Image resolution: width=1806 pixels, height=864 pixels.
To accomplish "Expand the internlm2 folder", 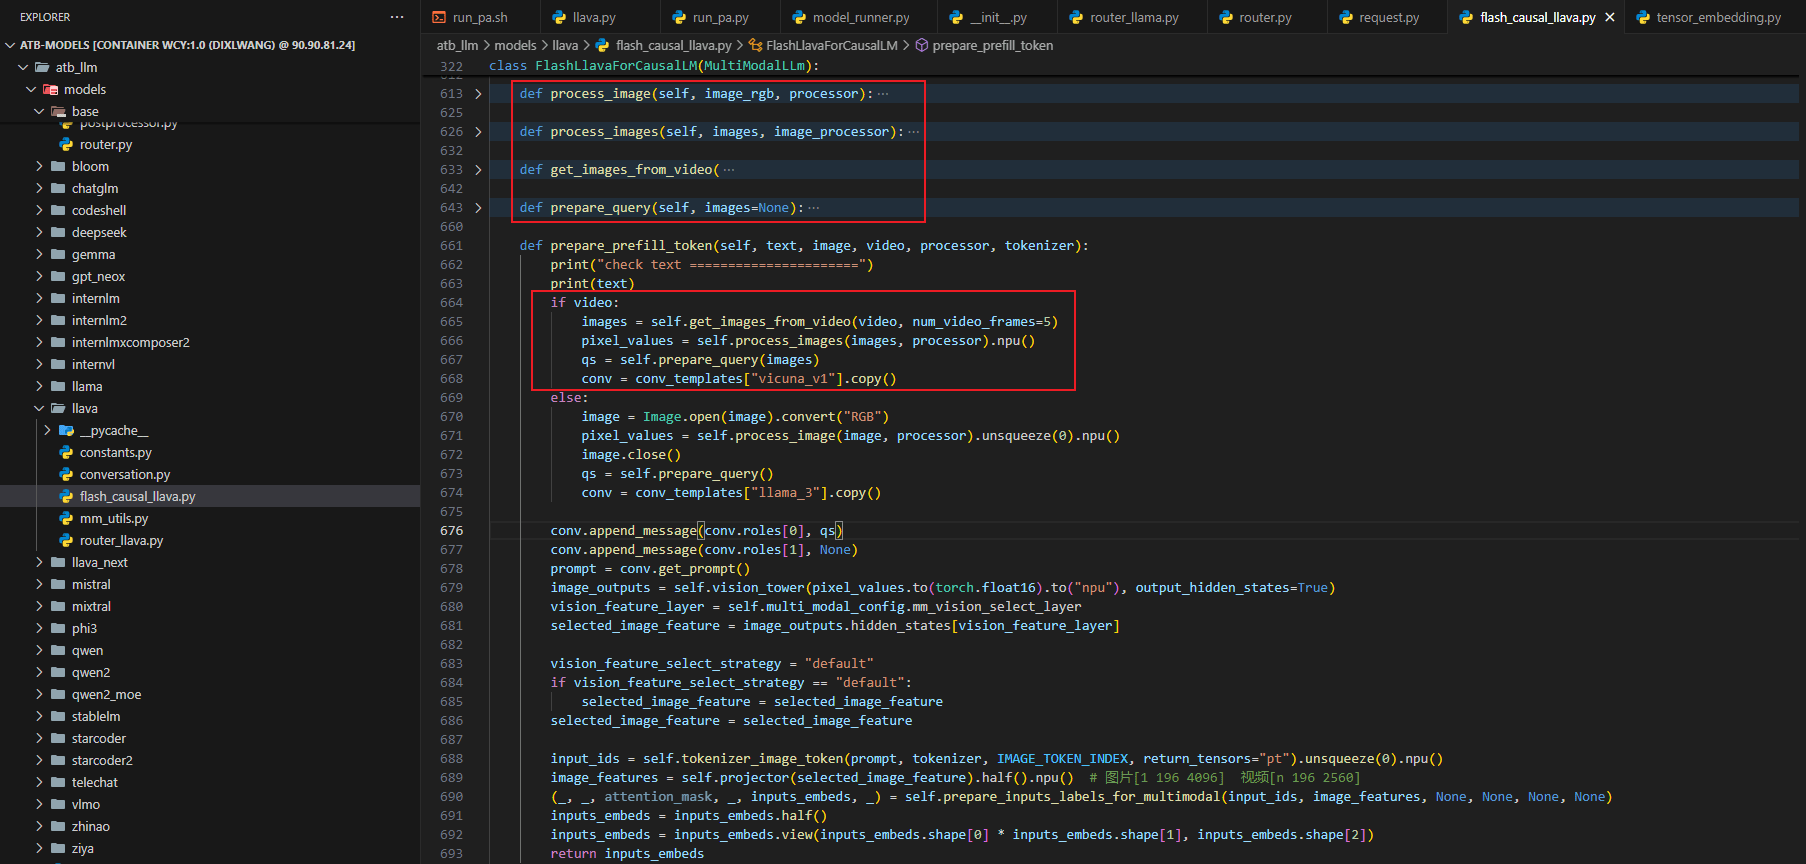I will pos(39,320).
